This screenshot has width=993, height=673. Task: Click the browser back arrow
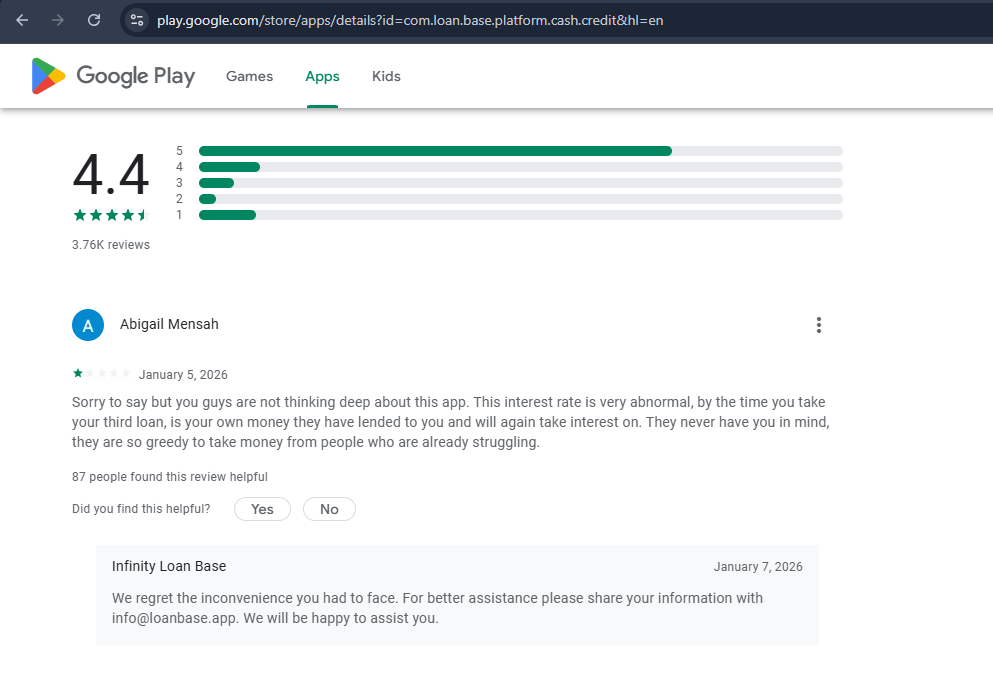click(22, 20)
